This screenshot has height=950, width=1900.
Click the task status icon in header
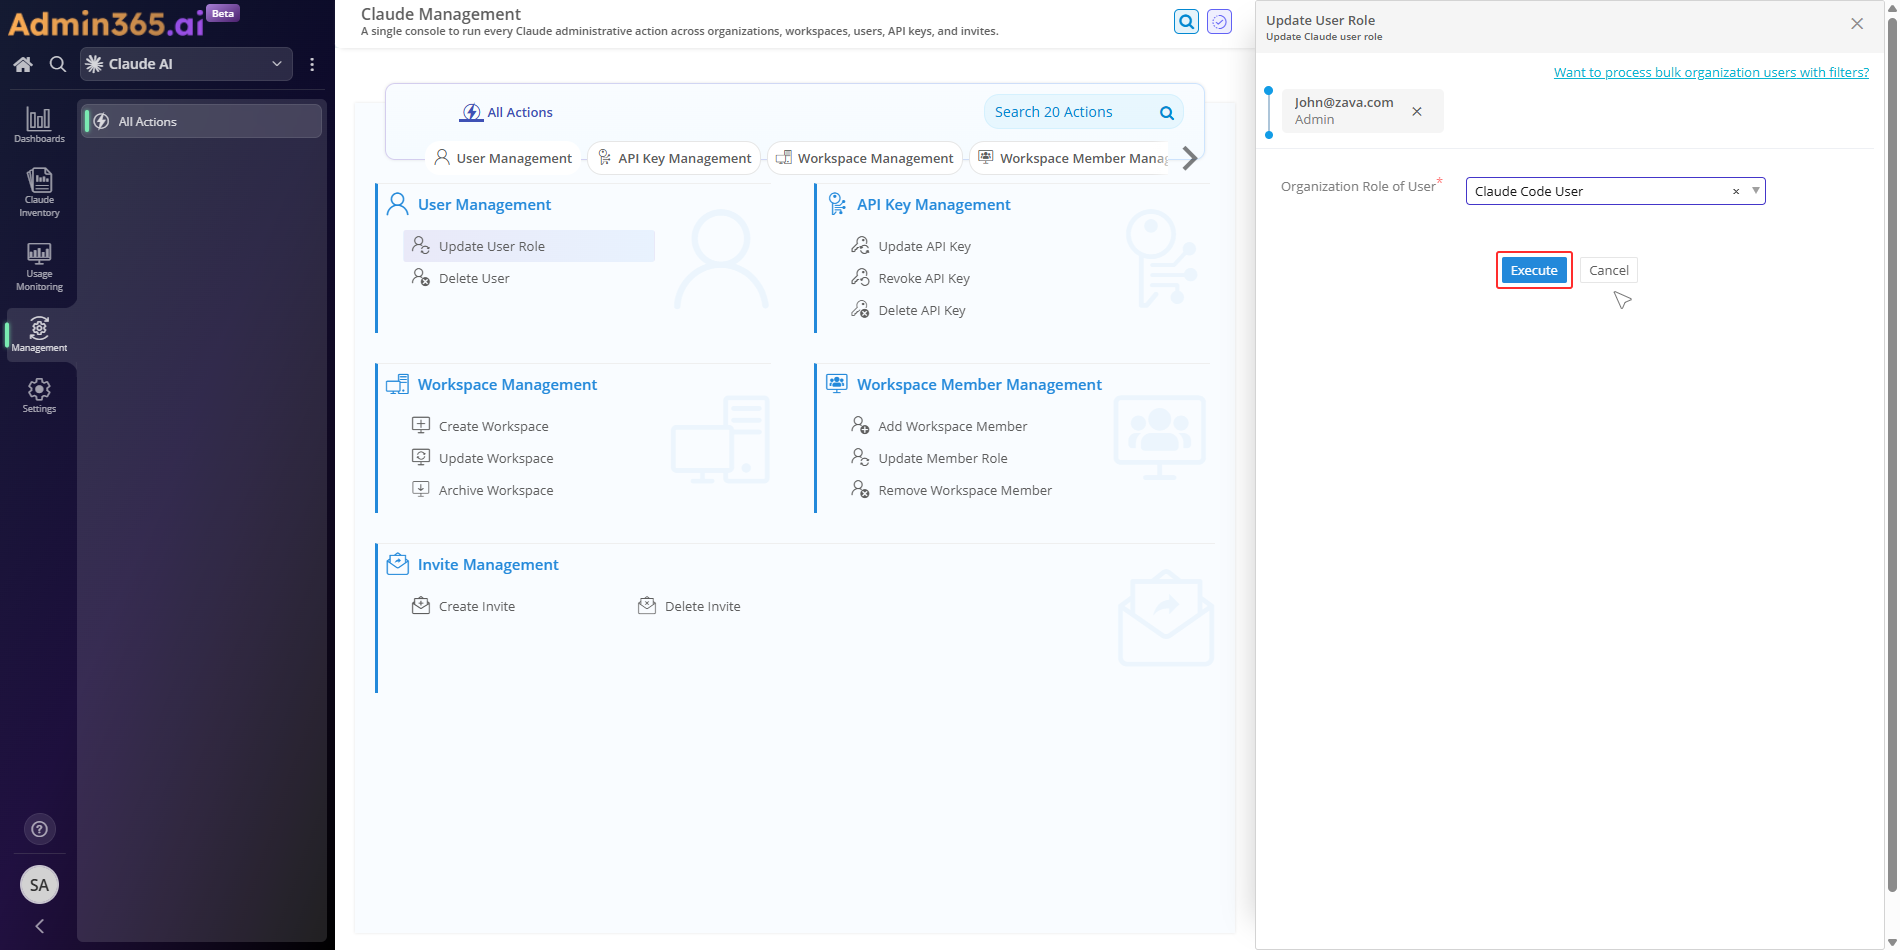(x=1219, y=21)
